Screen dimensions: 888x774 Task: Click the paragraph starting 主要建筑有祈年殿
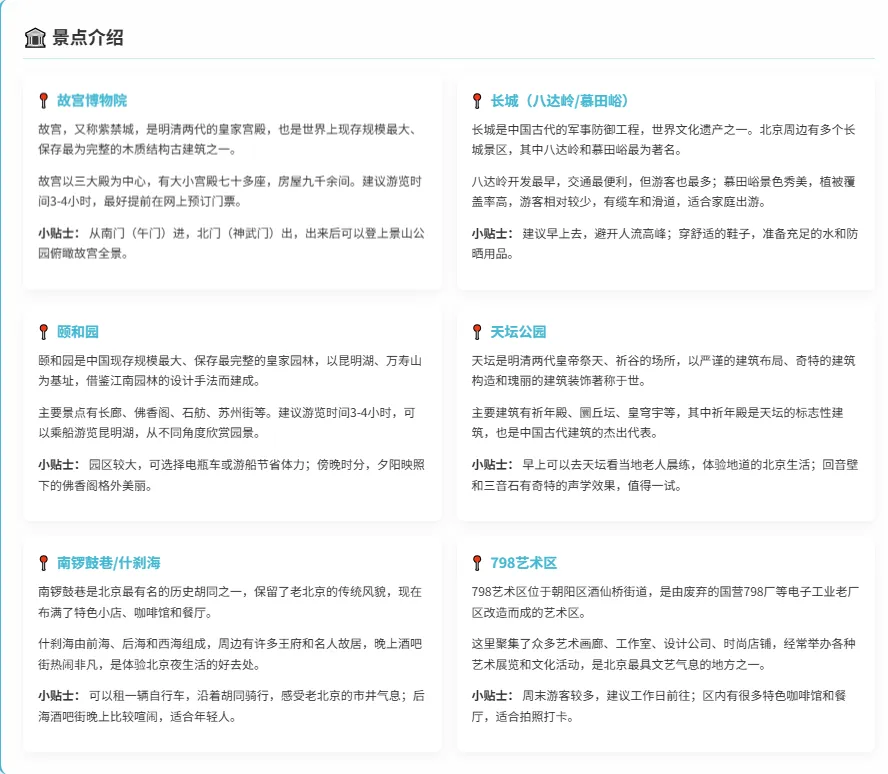[x=658, y=422]
